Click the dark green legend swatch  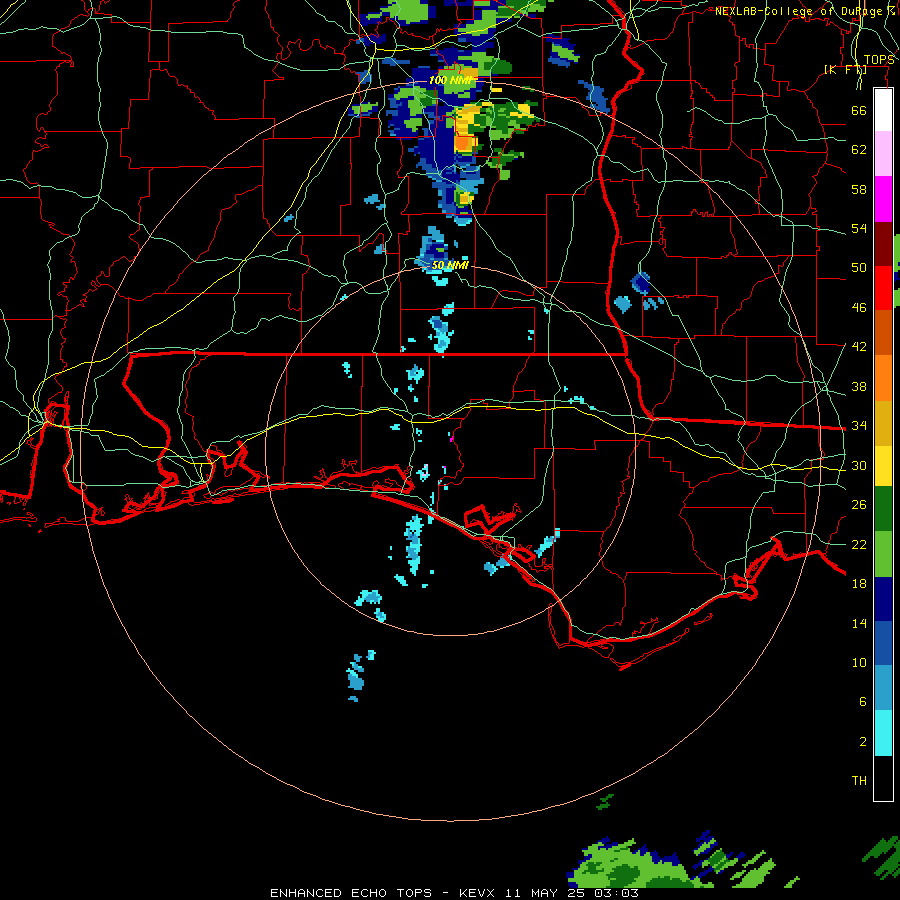883,509
